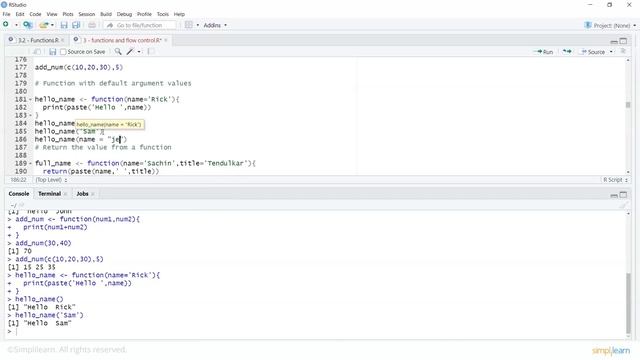Click the view working directory arrow icon

21,205
